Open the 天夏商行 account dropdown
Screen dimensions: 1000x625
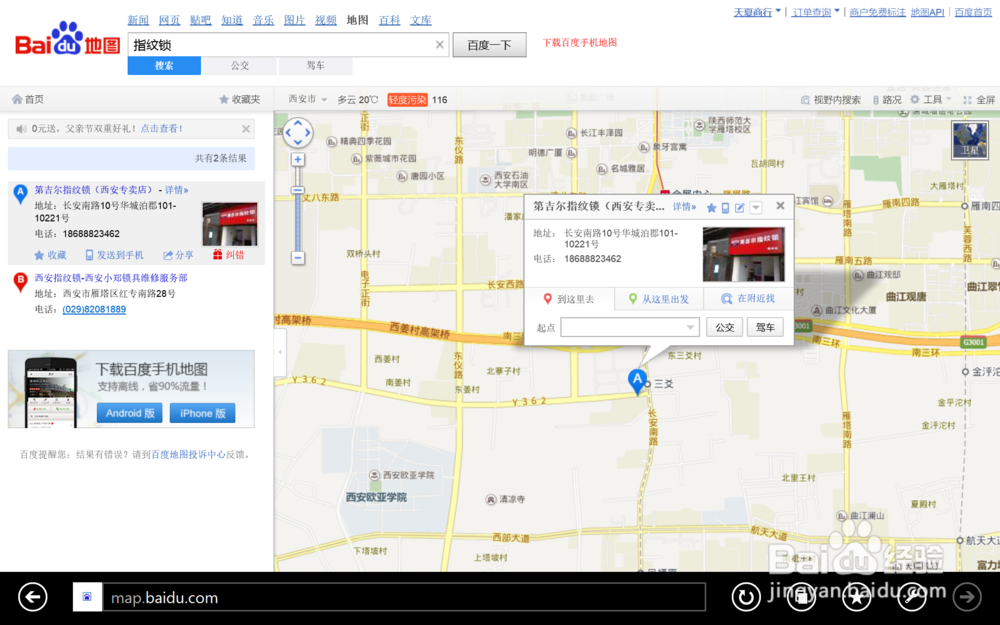757,12
